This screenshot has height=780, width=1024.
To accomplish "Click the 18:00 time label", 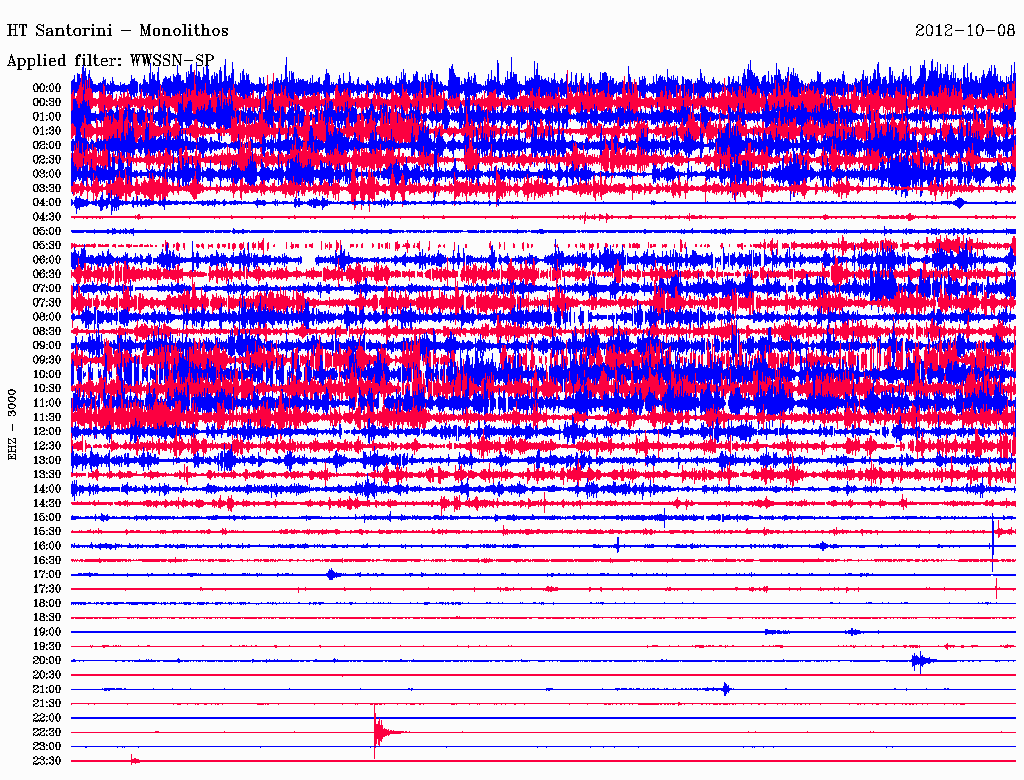I will point(47,604).
